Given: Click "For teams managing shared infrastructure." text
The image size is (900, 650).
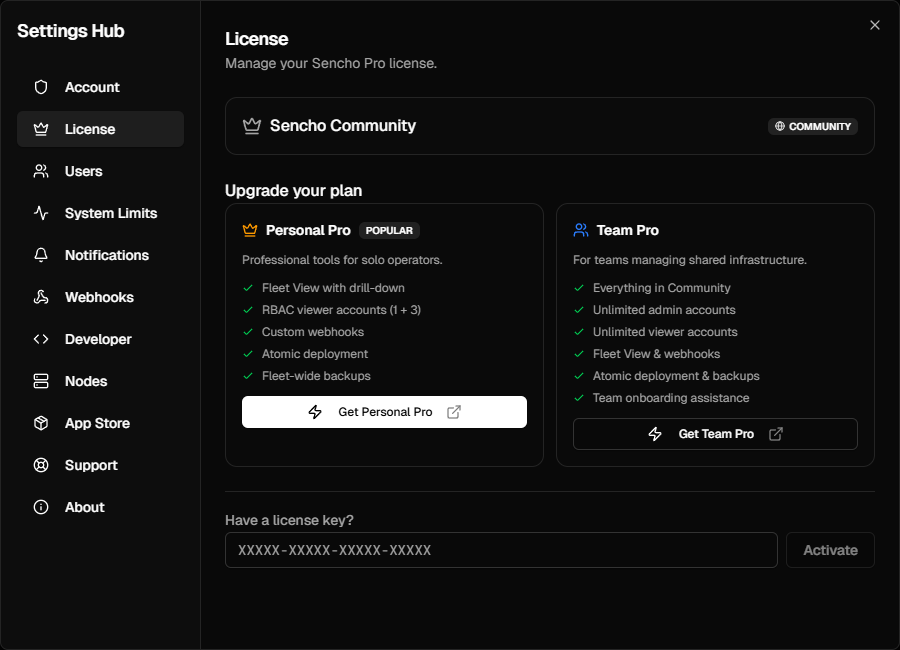Looking at the screenshot, I should coord(690,260).
